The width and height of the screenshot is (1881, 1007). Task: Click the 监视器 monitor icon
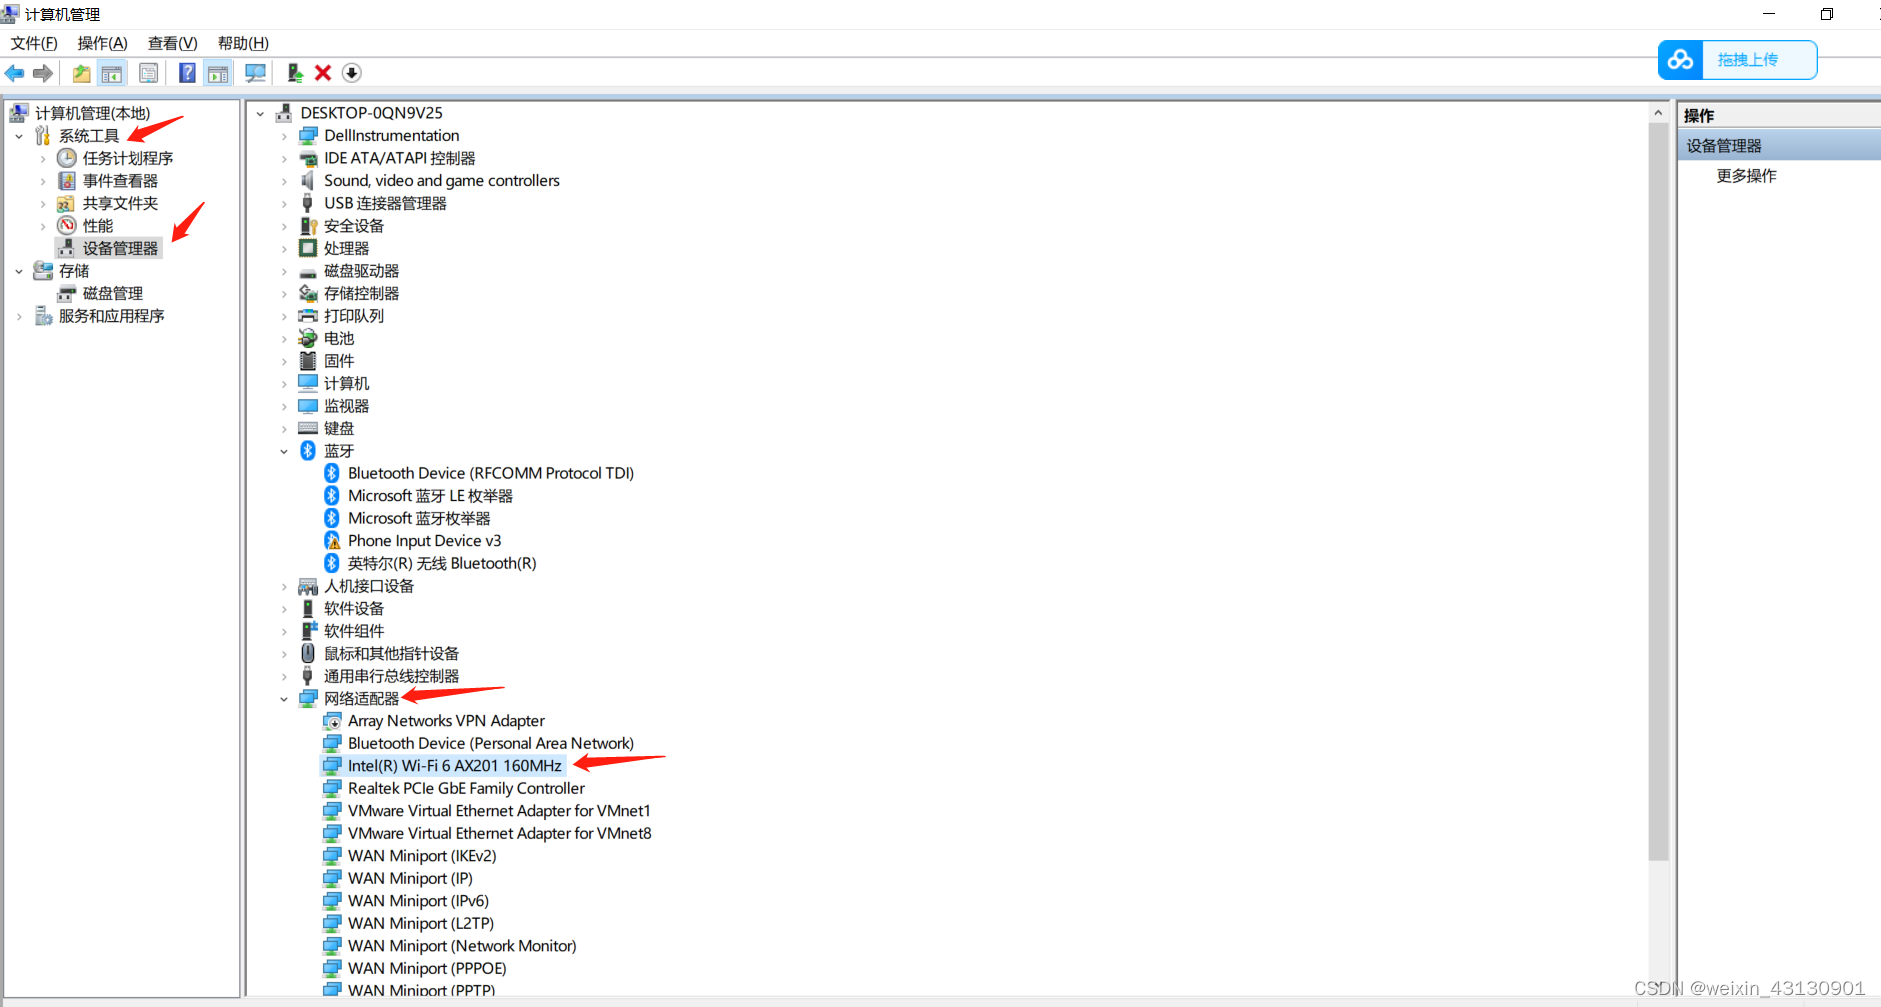tap(308, 406)
